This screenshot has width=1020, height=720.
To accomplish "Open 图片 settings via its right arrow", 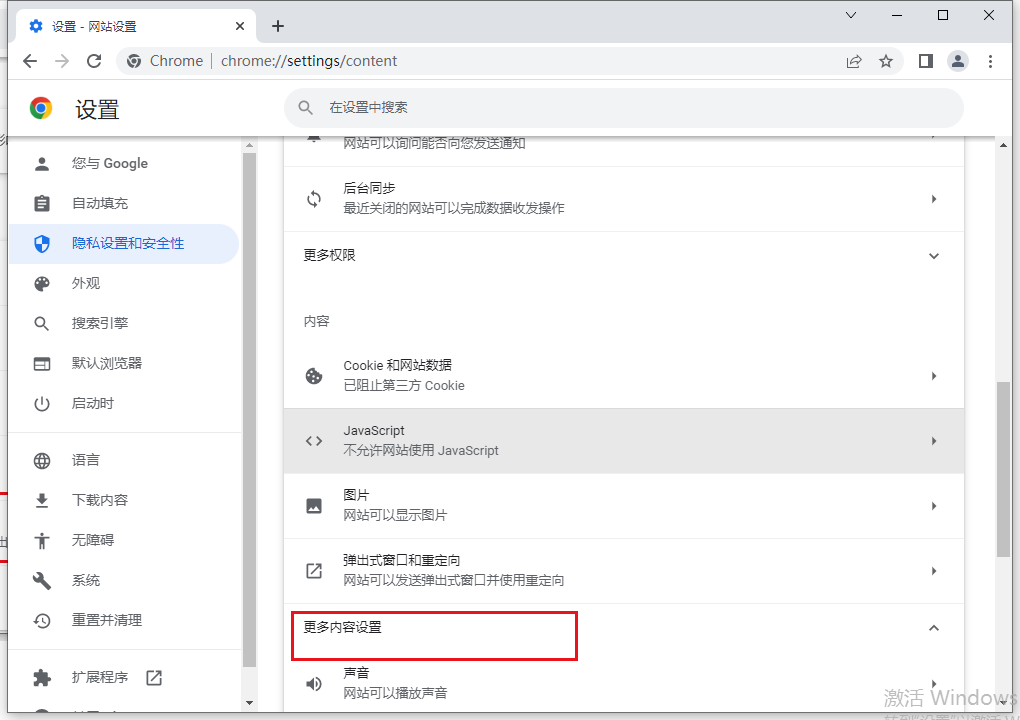I will click(933, 506).
